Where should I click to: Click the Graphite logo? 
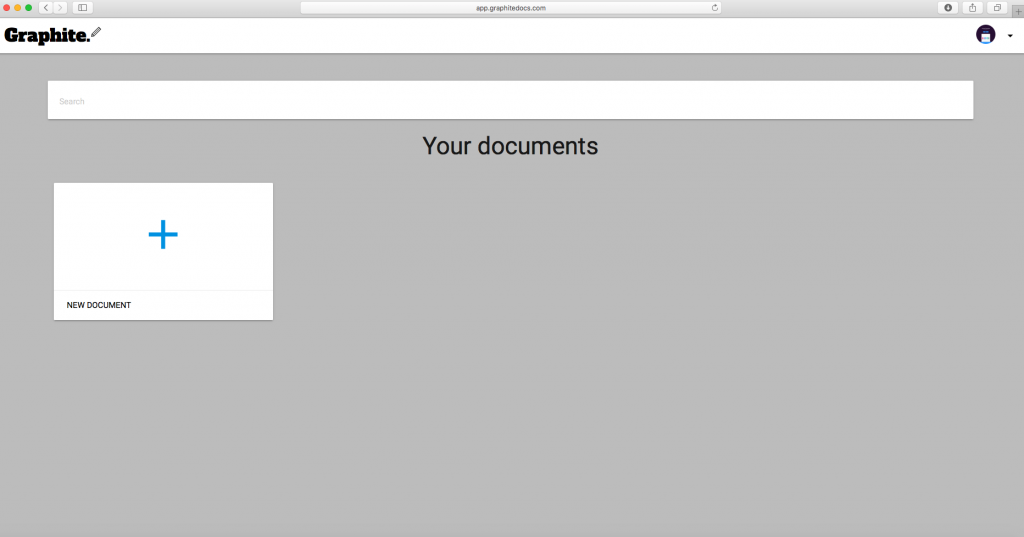52,35
